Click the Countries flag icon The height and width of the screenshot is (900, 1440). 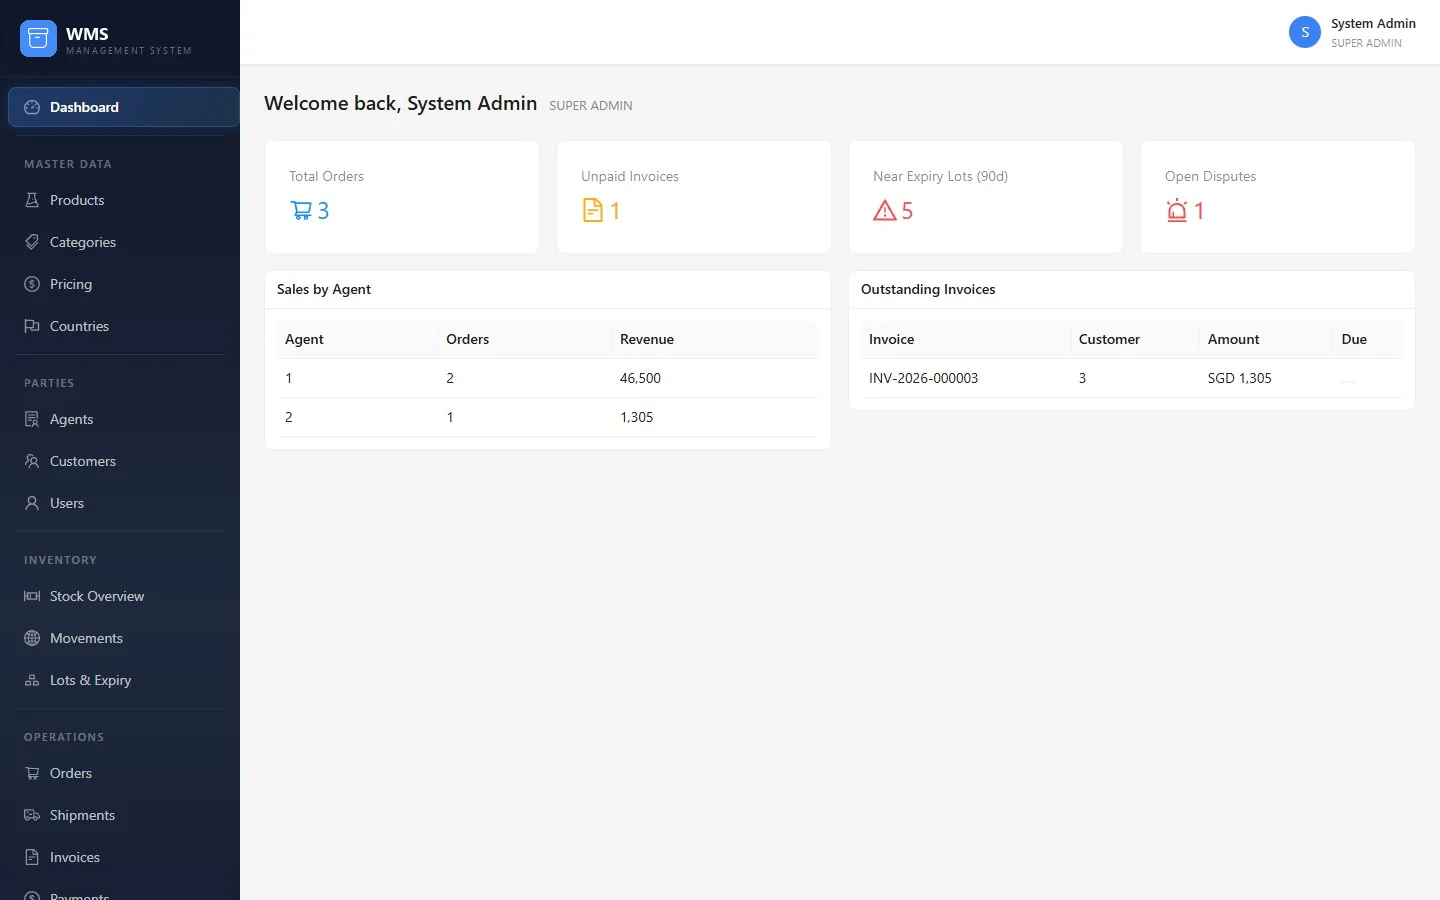[32, 326]
